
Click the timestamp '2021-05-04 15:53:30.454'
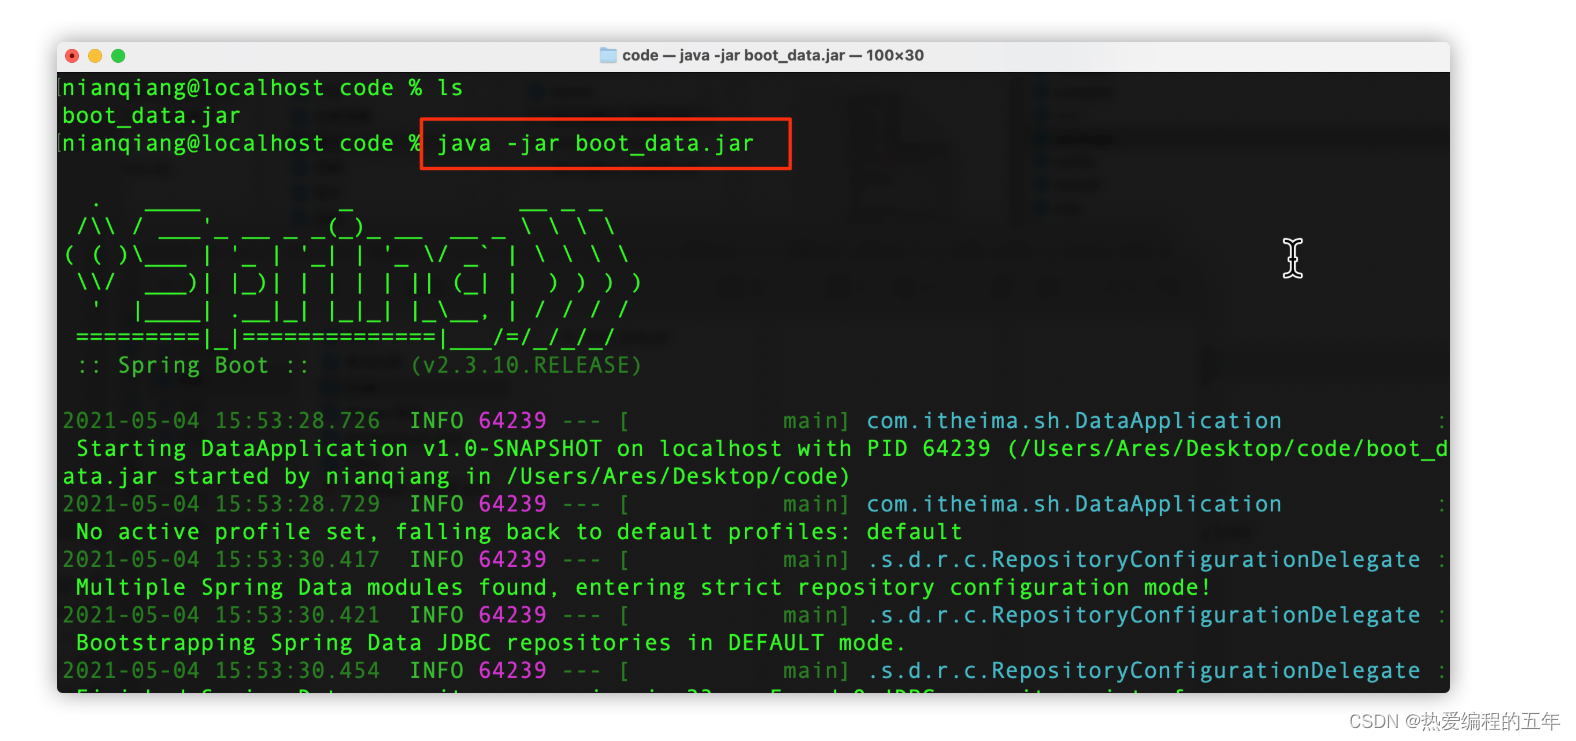pyautogui.click(x=221, y=671)
